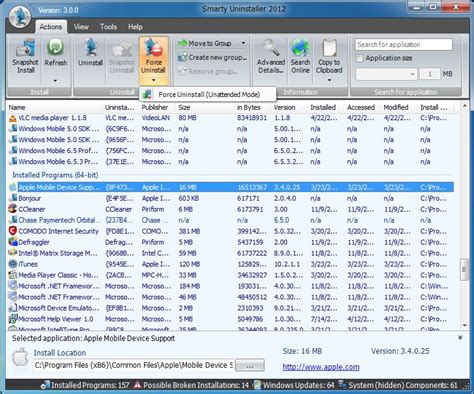Sort by the Version column header
The width and height of the screenshot is (474, 394).
tap(289, 107)
